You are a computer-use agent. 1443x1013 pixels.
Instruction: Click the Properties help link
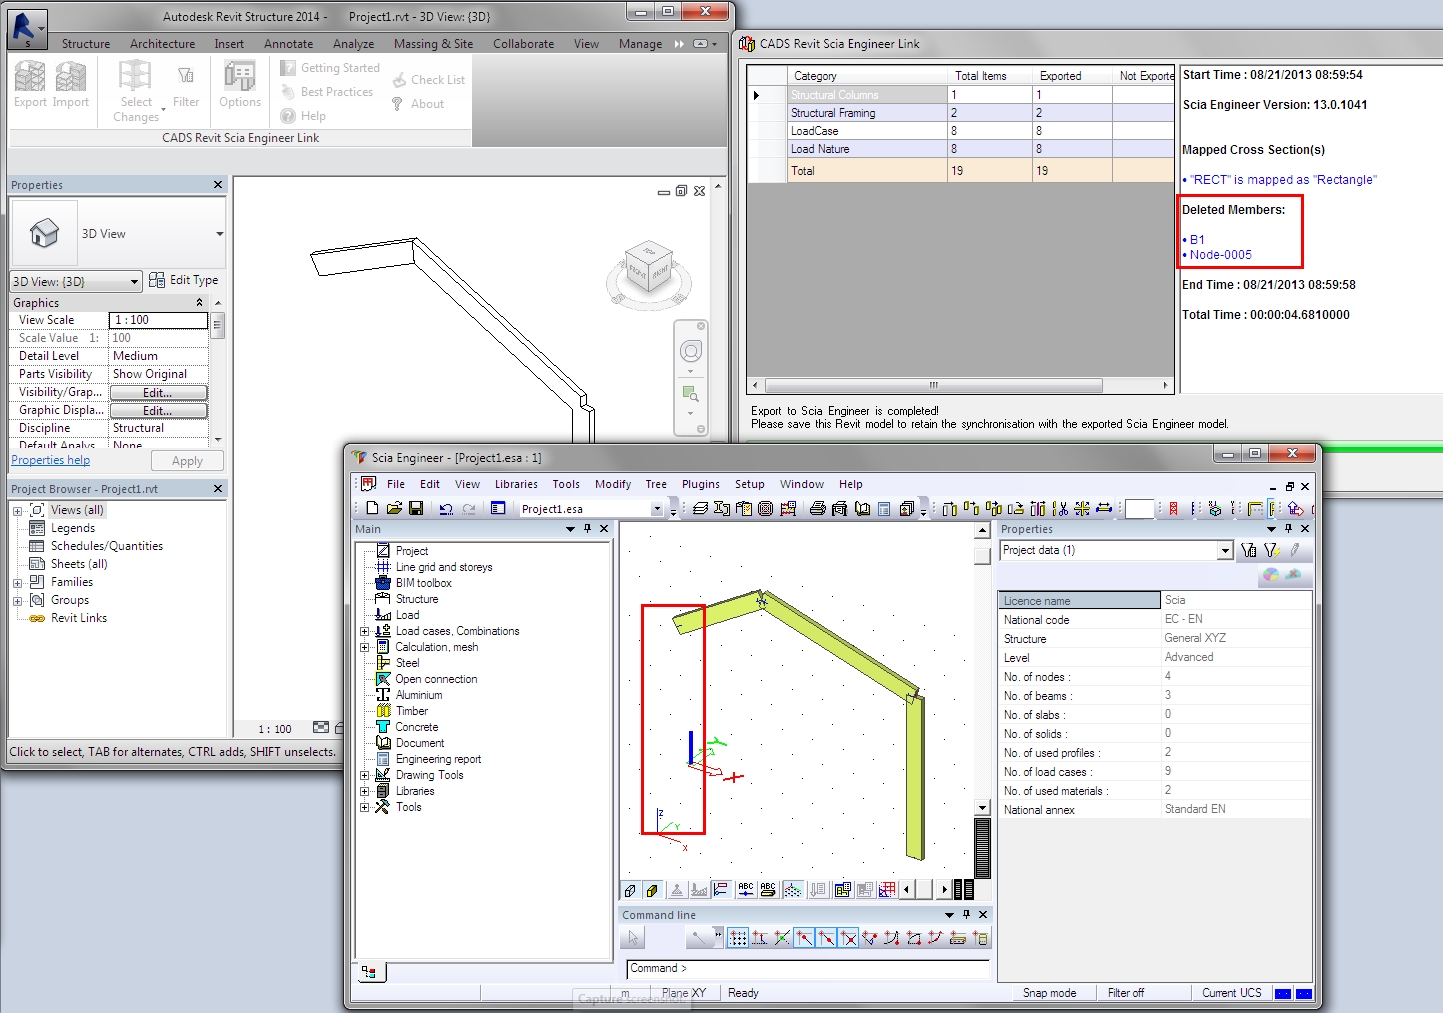click(x=50, y=460)
